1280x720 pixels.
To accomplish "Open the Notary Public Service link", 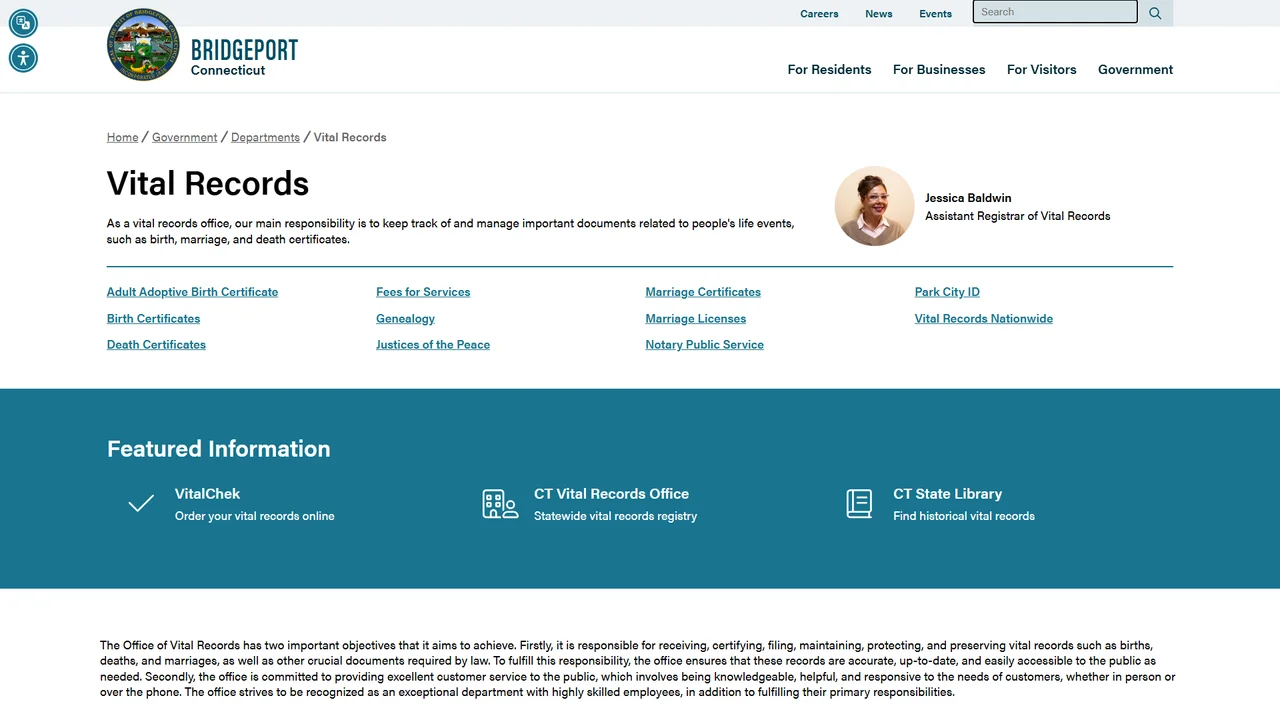I will (704, 345).
